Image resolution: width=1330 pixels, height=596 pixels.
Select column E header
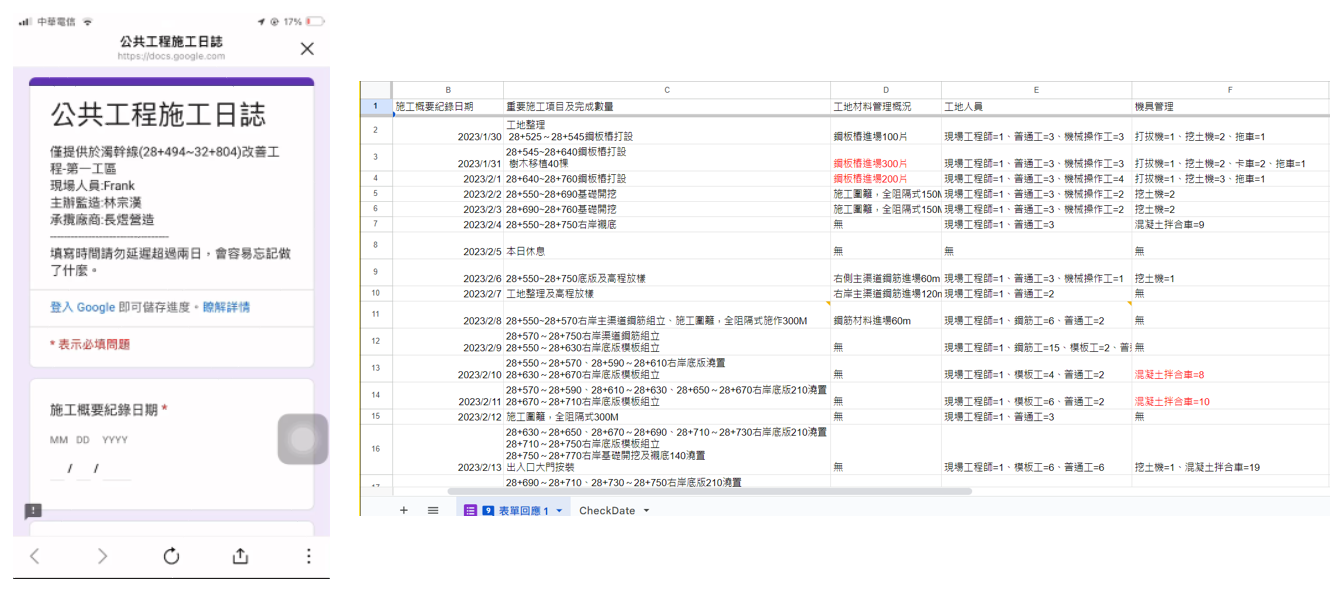(1036, 90)
